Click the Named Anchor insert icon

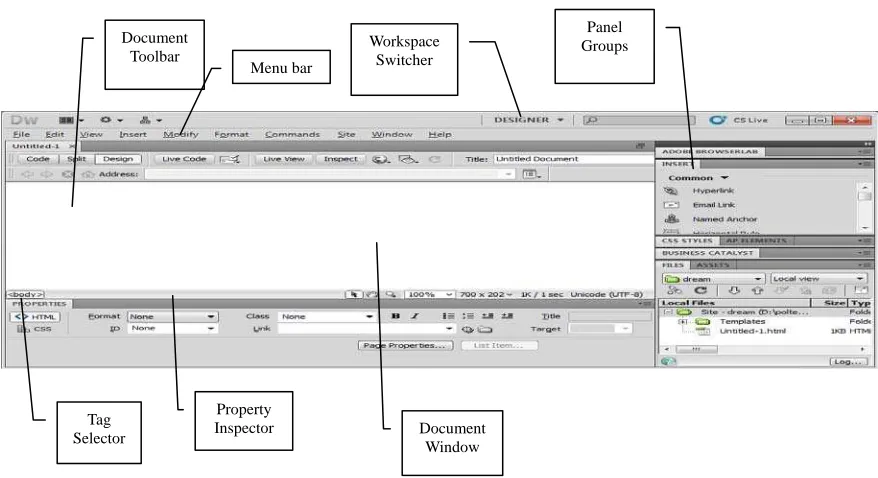(x=671, y=219)
